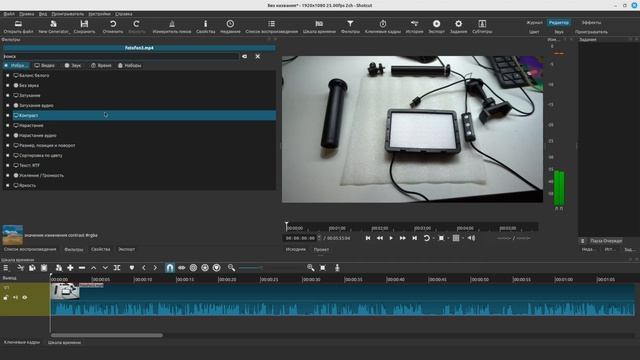
Task: Toggle the timeline snapping magnet
Action: 170,268
